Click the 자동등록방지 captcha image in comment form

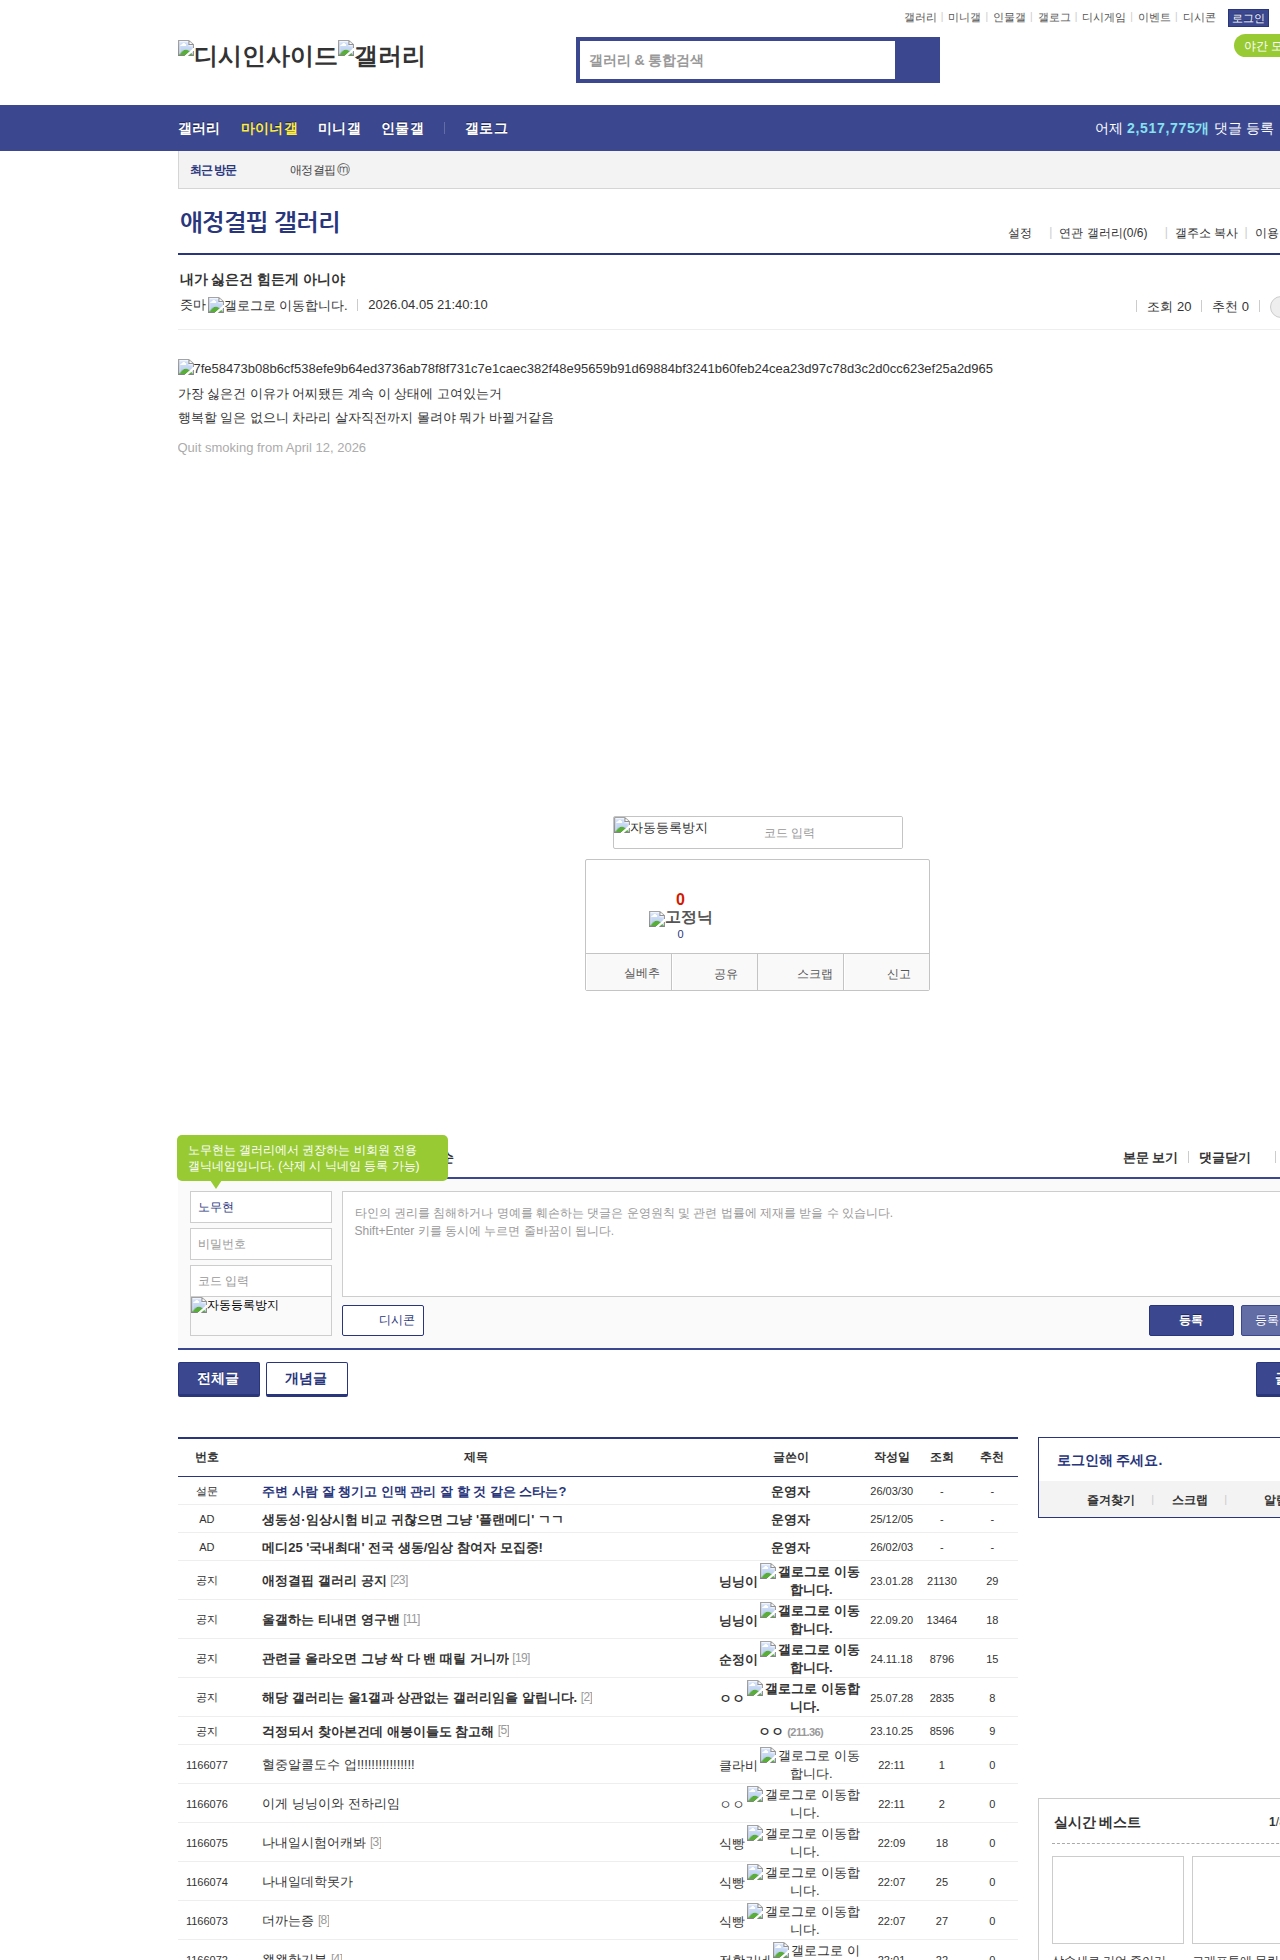[x=235, y=1306]
